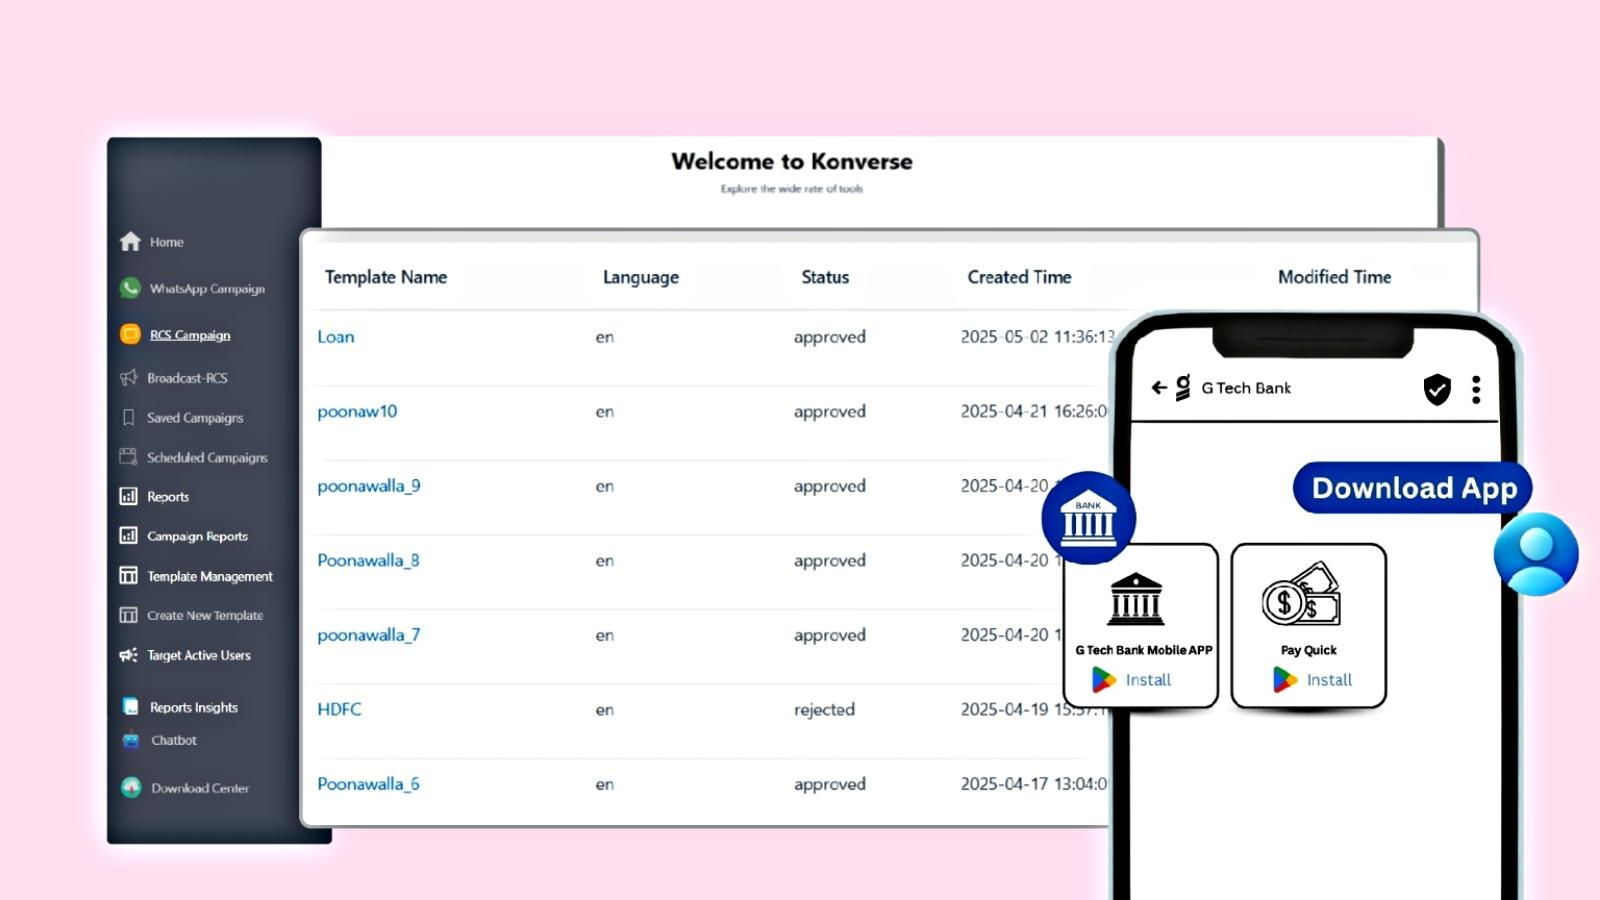Click the blue user profile avatar

point(1535,554)
